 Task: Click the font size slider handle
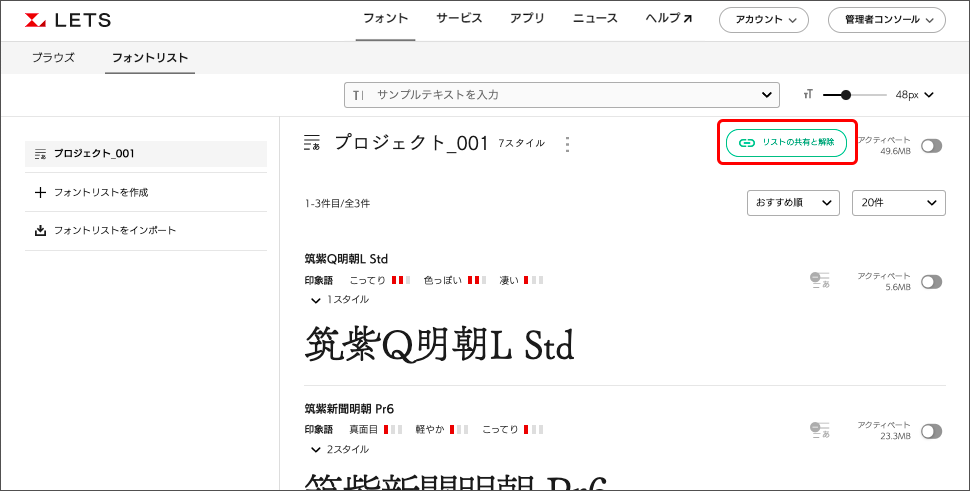pos(846,95)
